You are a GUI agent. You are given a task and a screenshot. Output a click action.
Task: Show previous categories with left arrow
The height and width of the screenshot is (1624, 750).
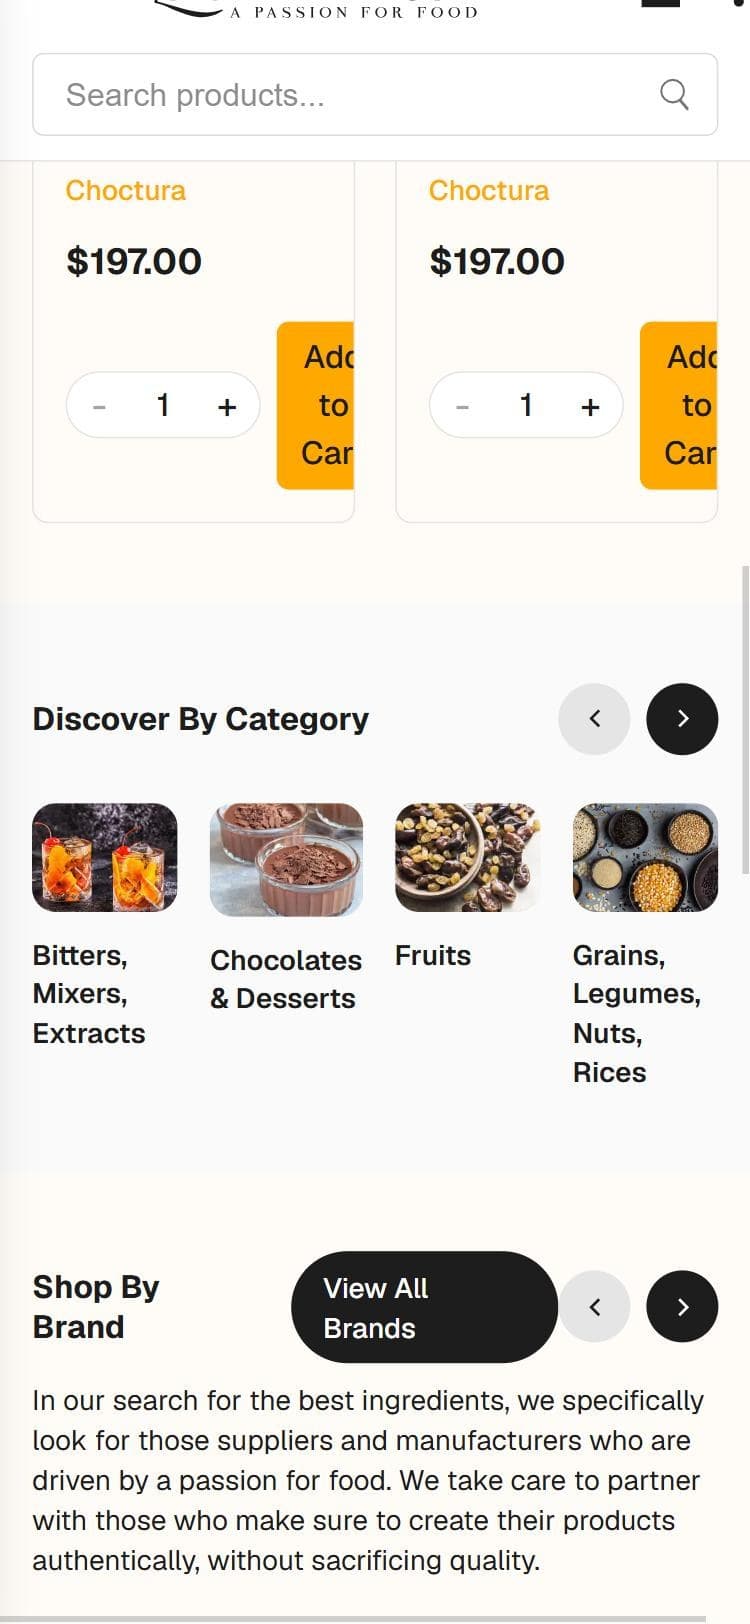point(594,718)
